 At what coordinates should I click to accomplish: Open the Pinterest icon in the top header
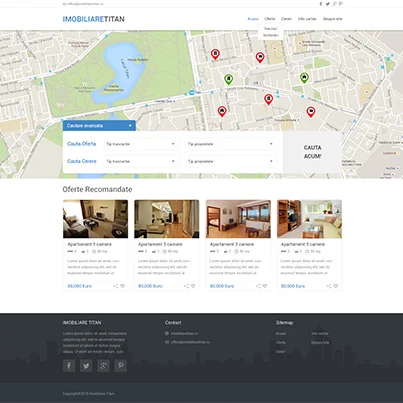[x=341, y=4]
